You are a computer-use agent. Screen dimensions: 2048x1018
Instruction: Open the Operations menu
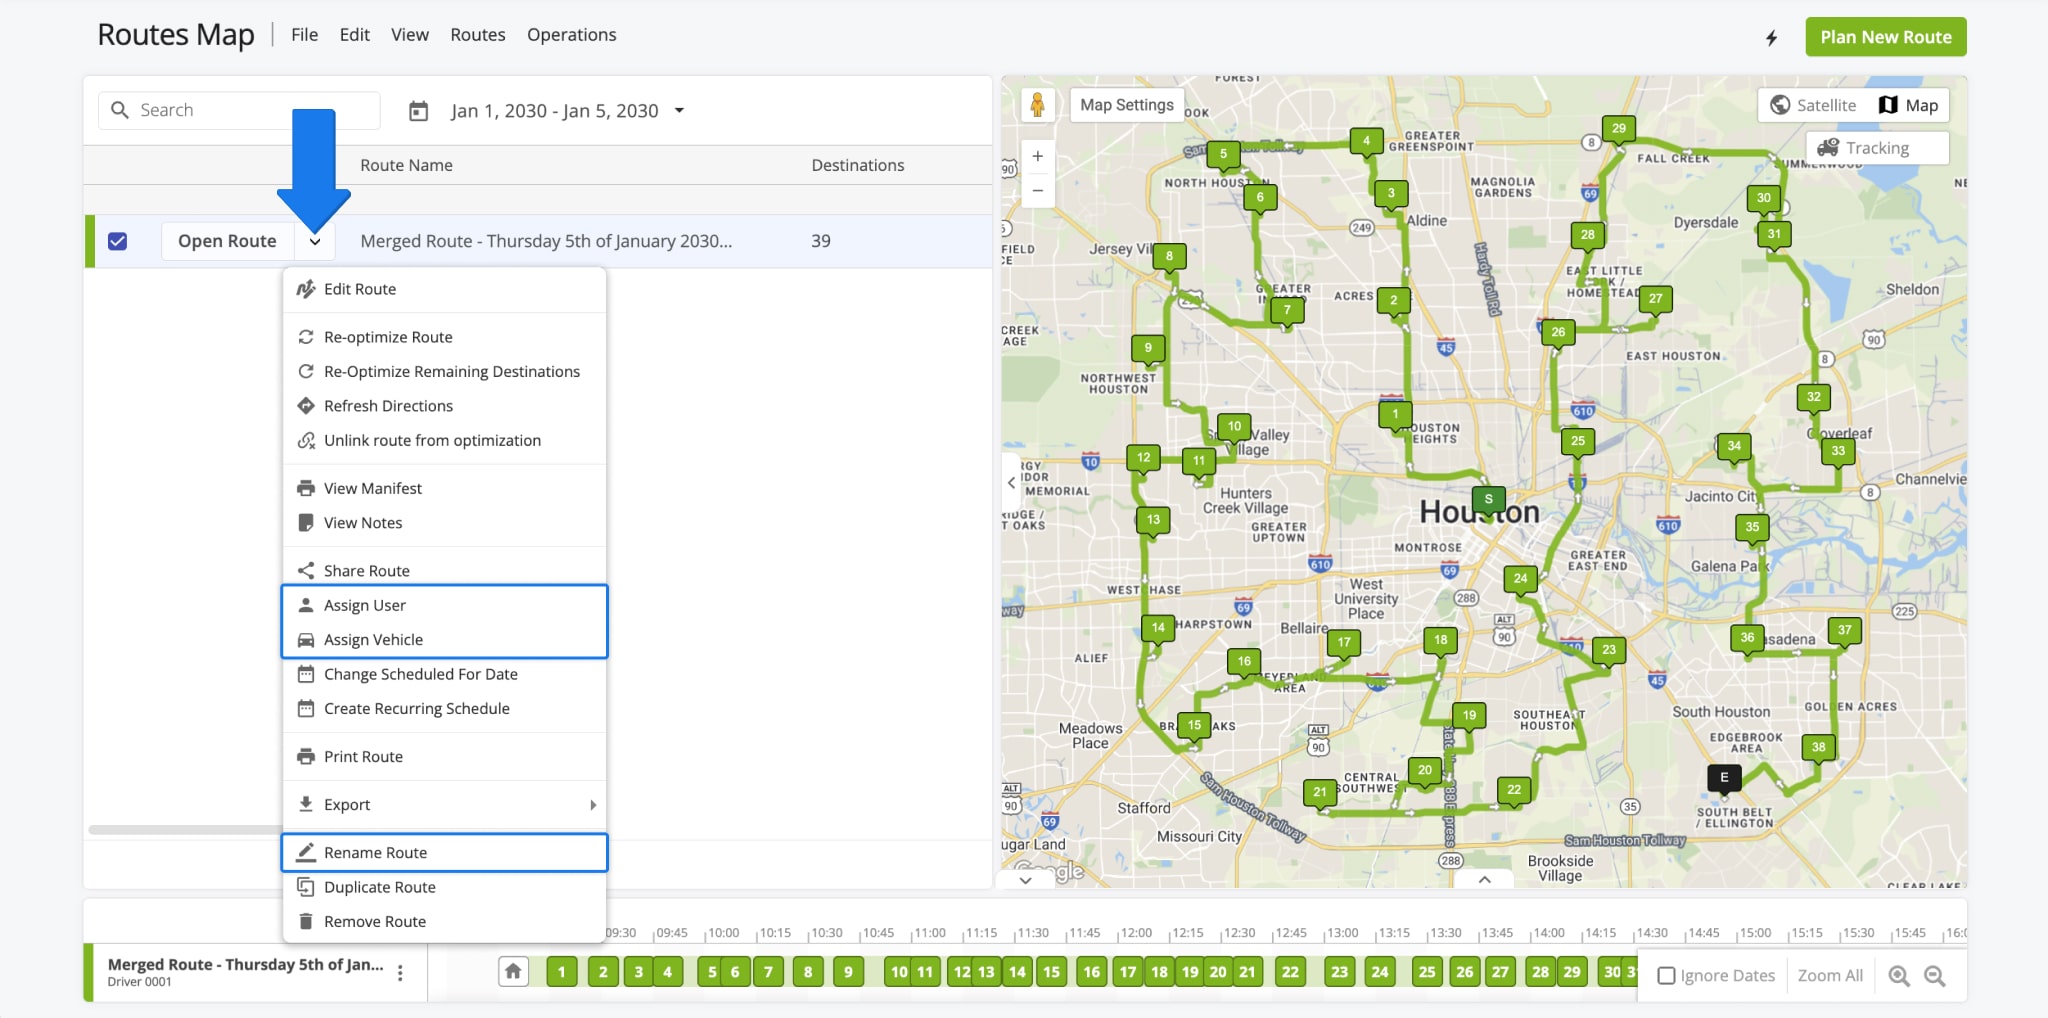tap(571, 34)
